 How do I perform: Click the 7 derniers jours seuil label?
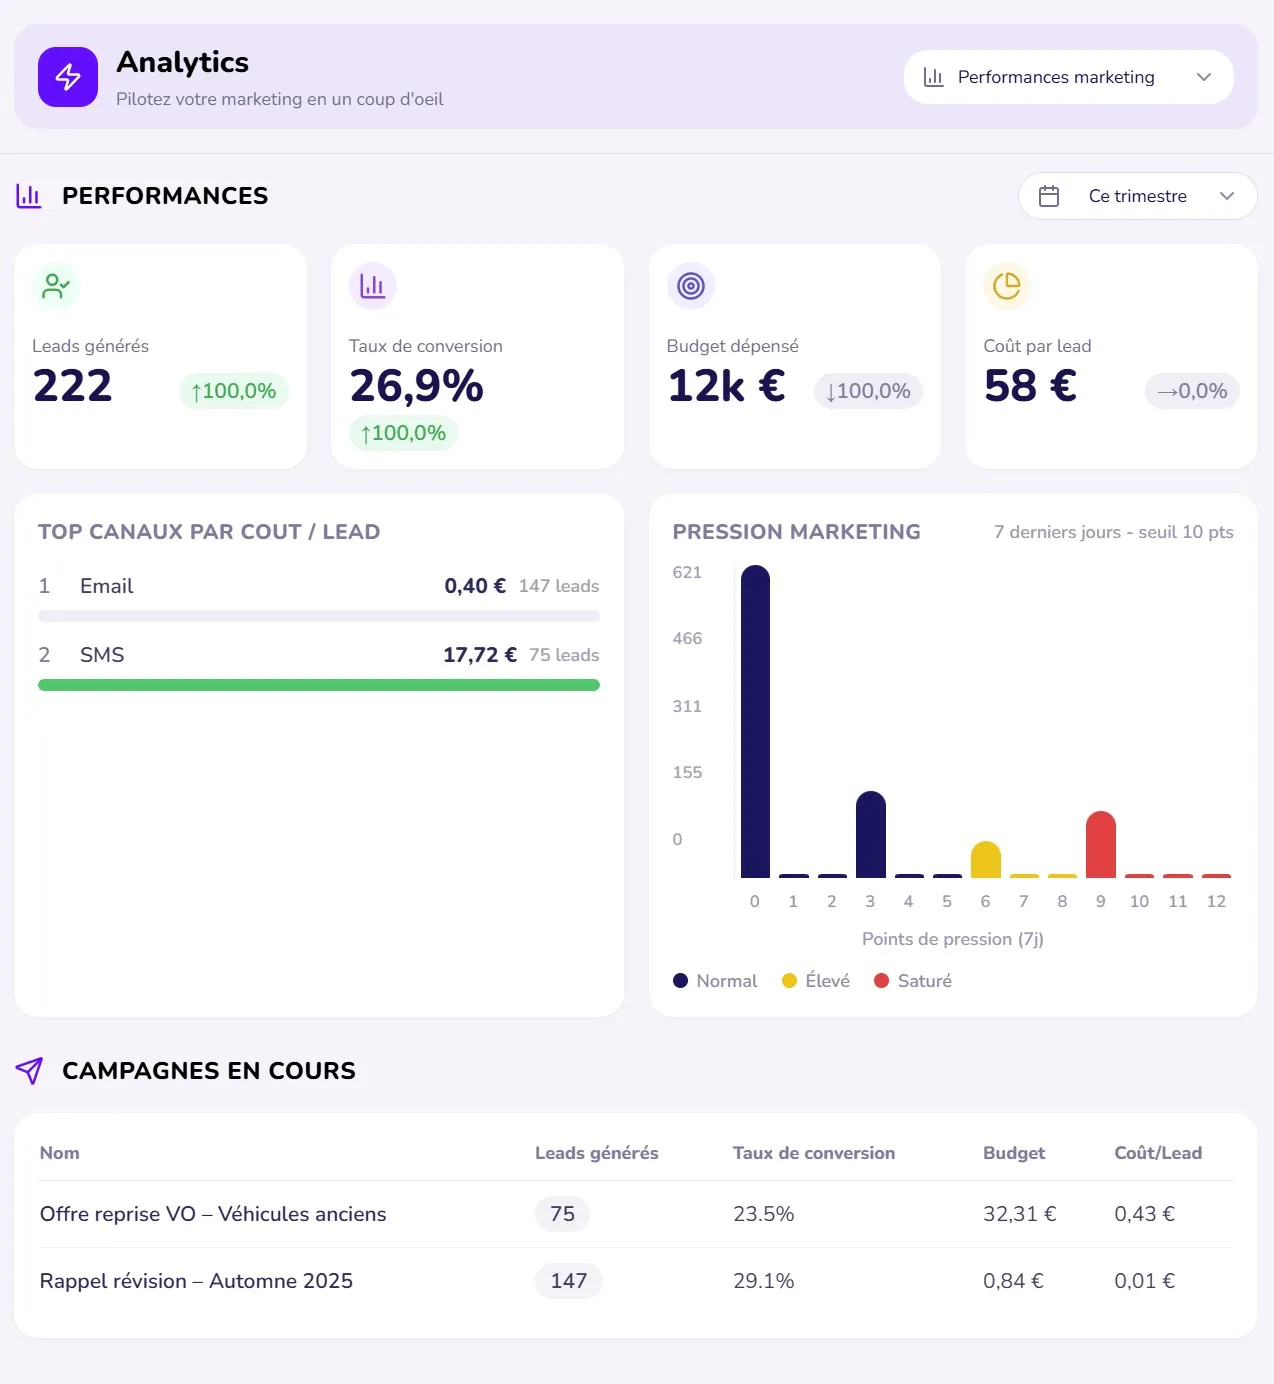coord(1114,532)
